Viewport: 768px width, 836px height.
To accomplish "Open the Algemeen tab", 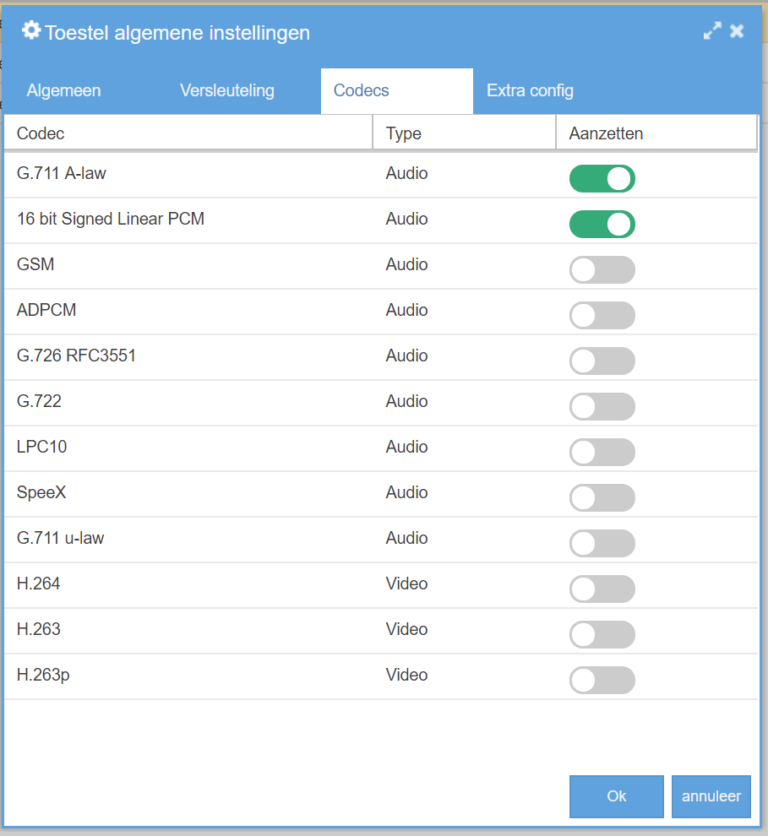I will point(64,91).
